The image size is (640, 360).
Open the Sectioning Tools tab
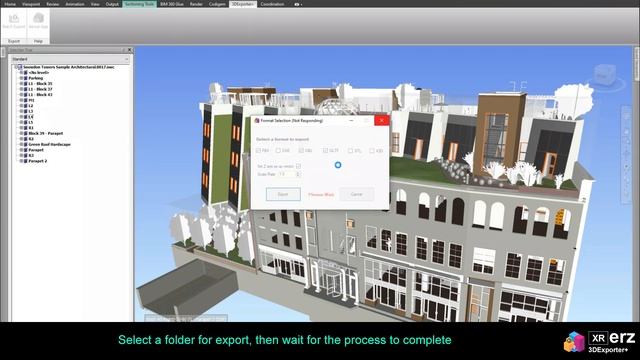click(140, 4)
